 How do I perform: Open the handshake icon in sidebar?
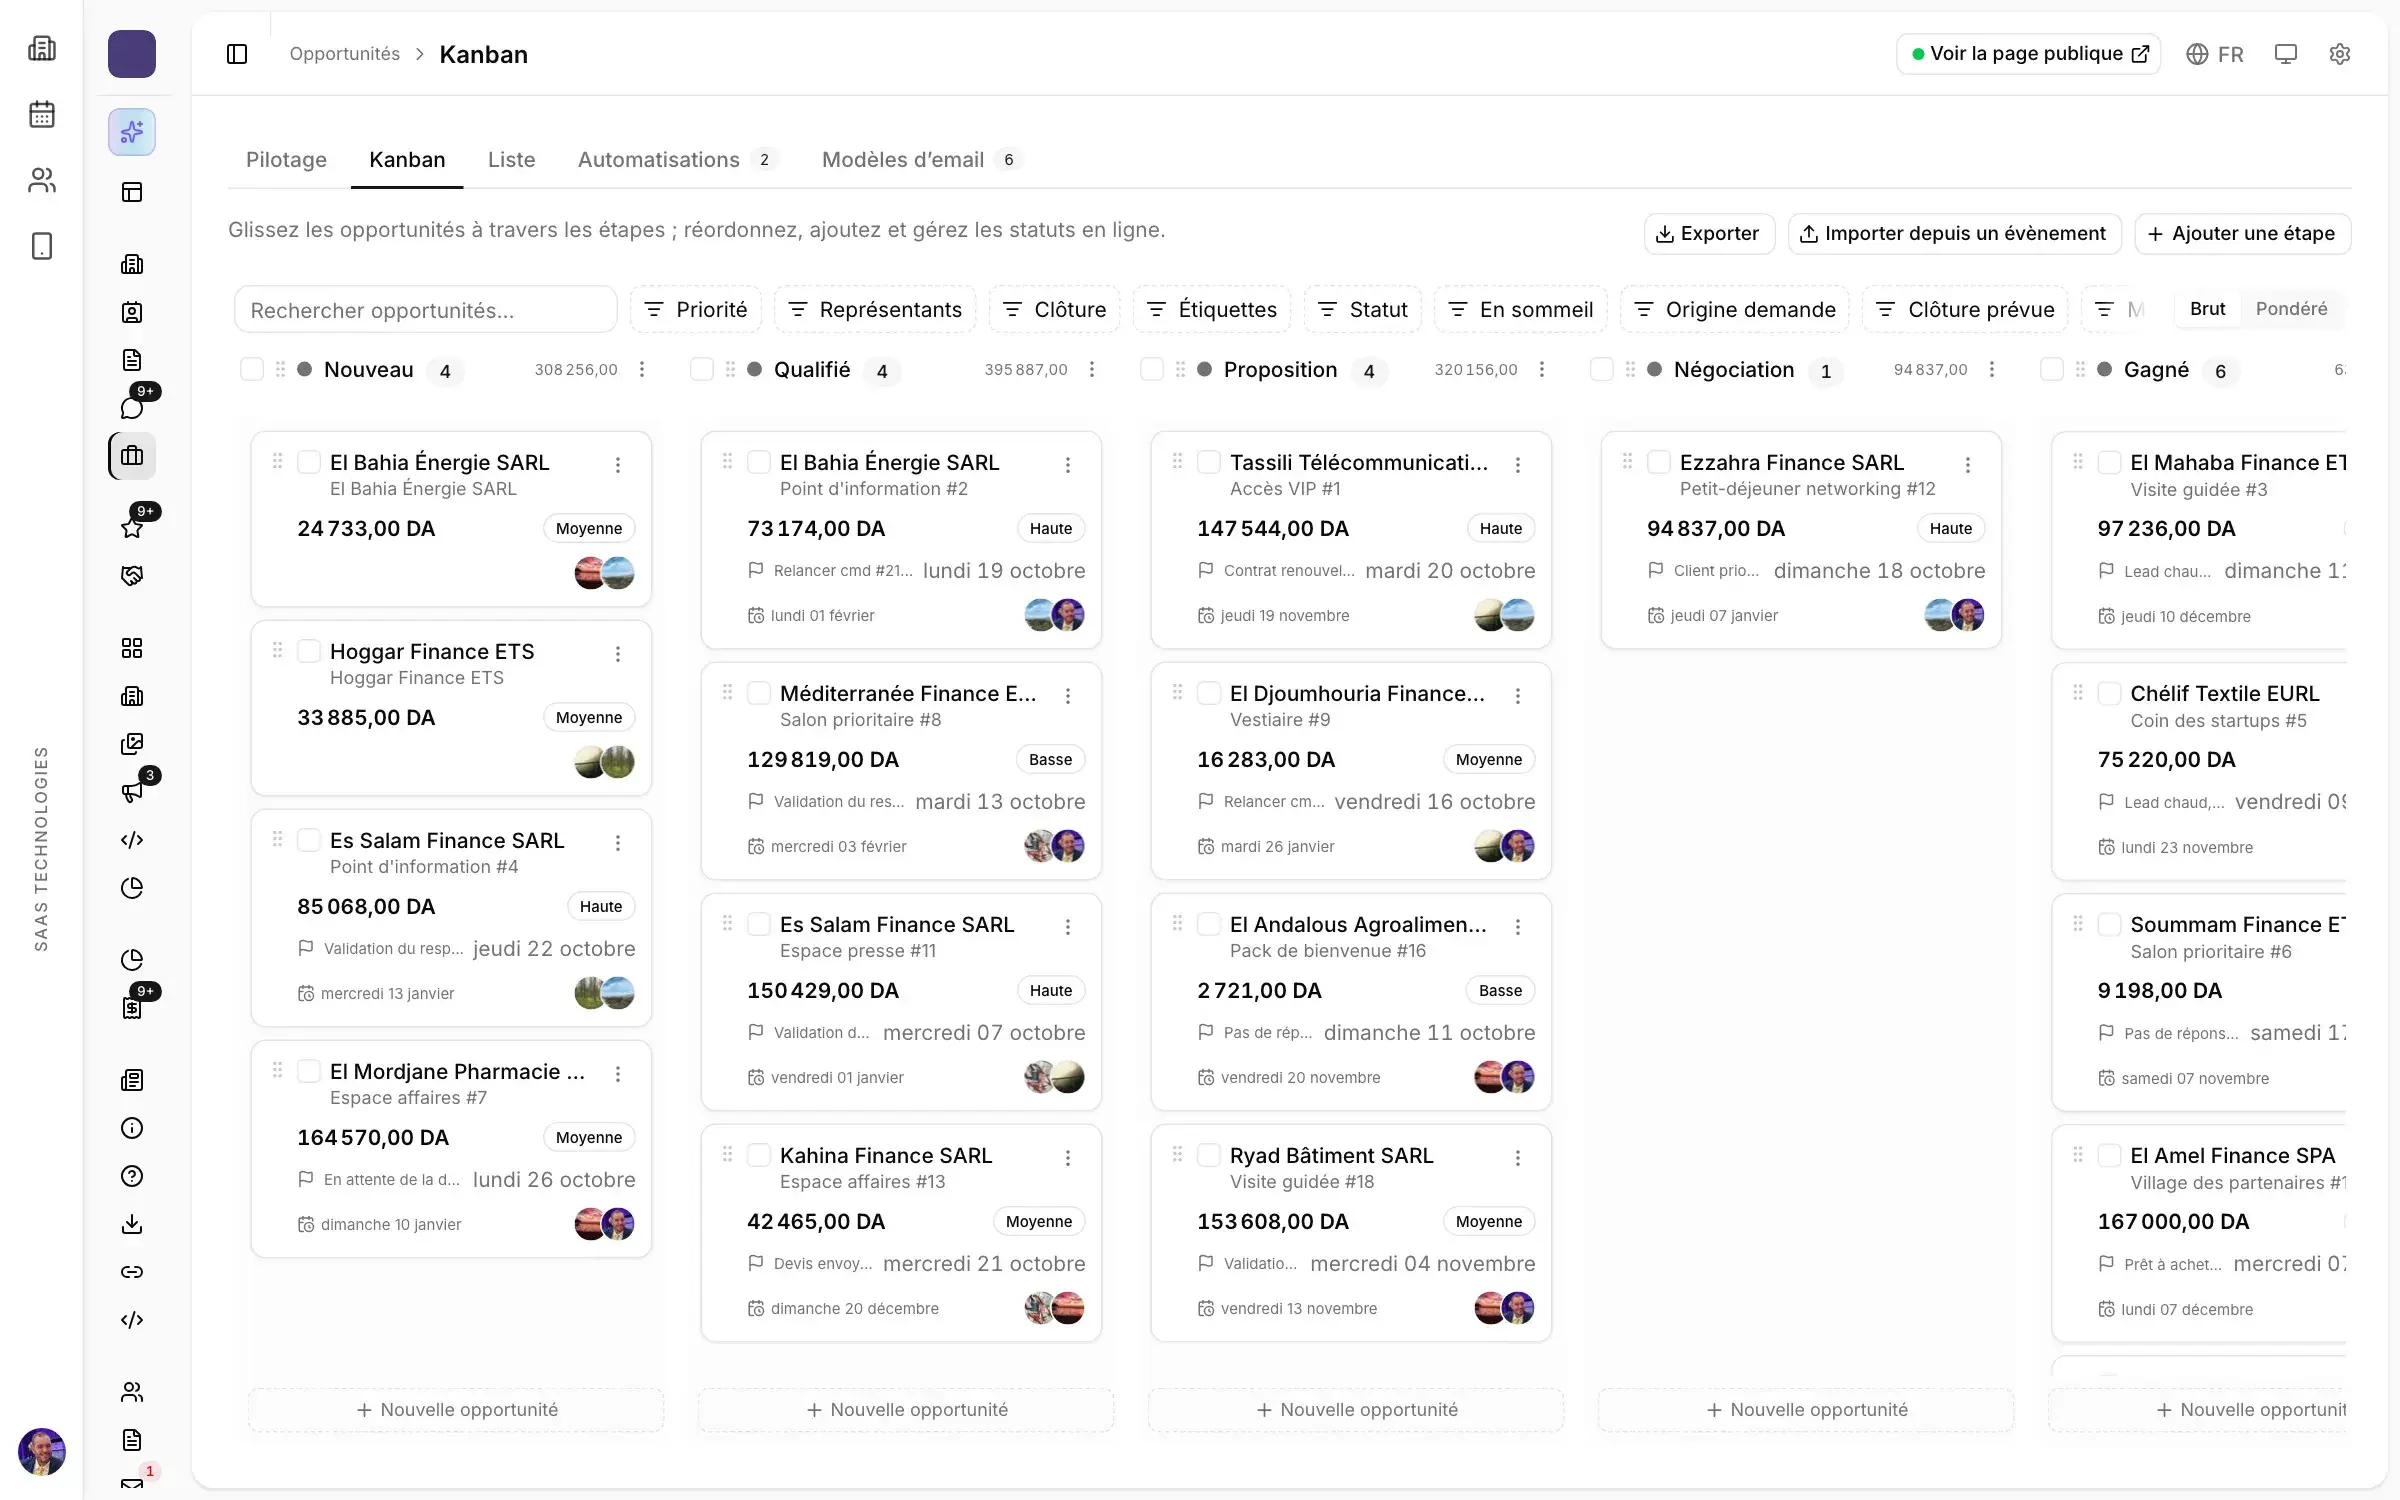[x=132, y=576]
